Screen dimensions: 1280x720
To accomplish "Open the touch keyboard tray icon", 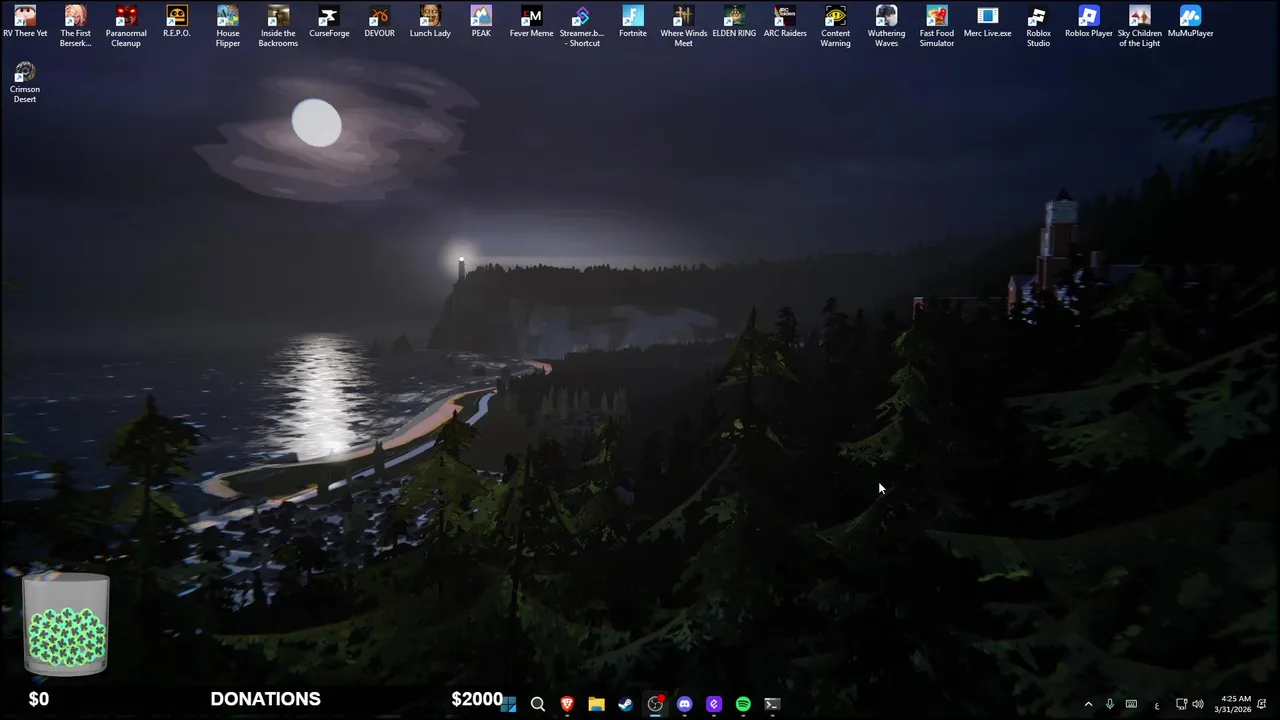I will tap(1131, 704).
